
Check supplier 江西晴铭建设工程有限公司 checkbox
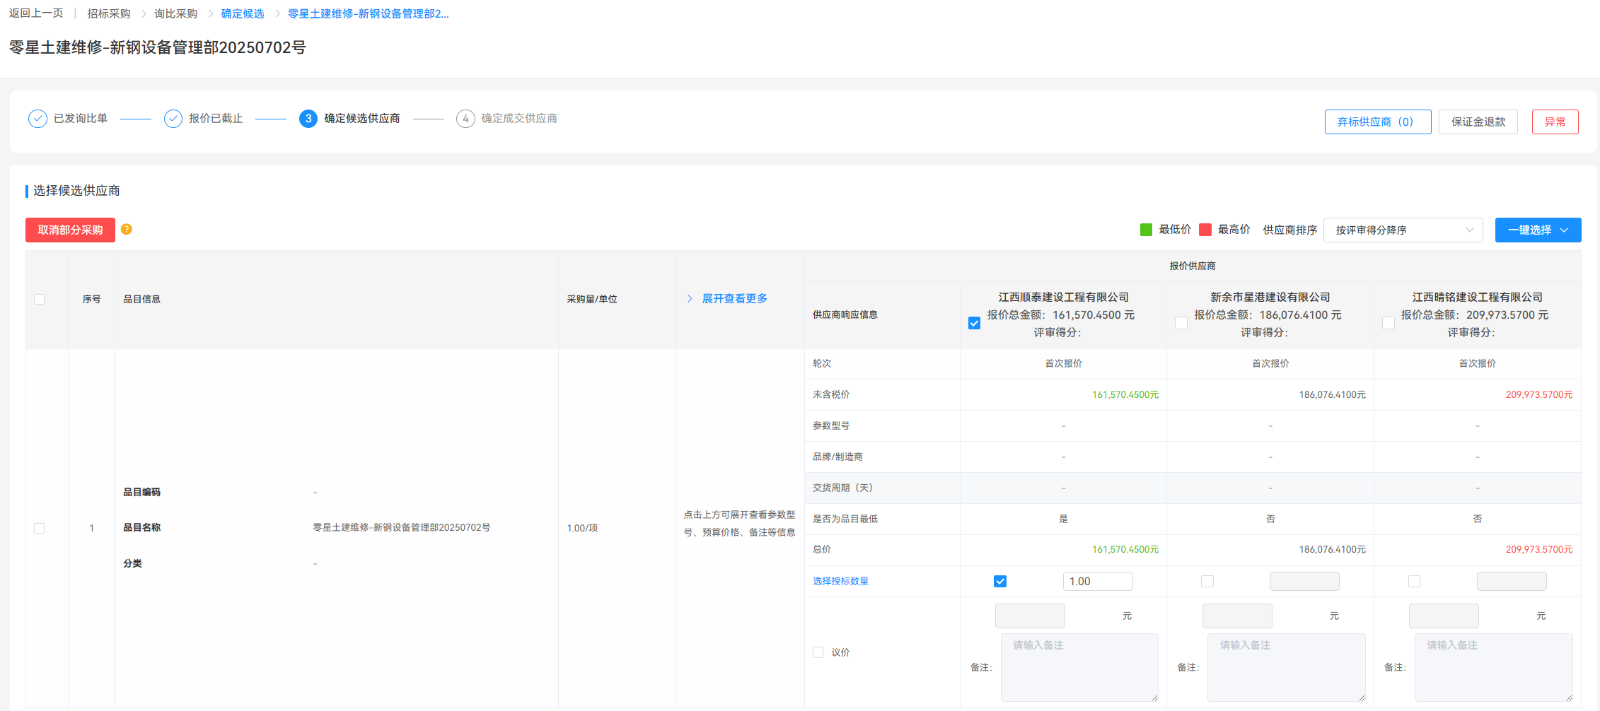[x=1388, y=323]
